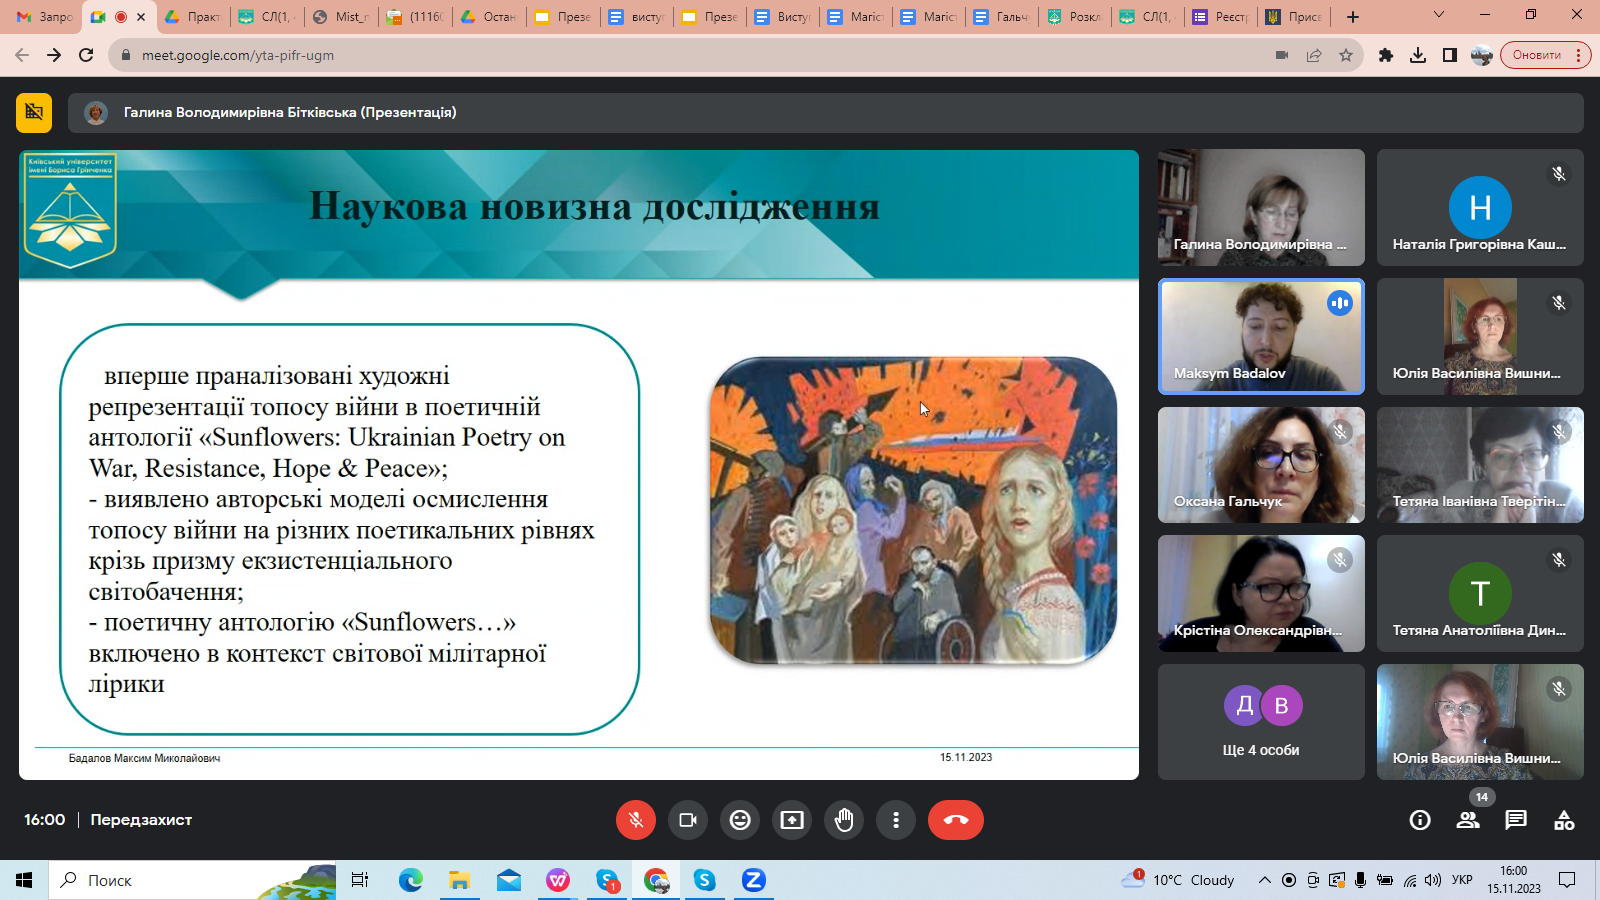
Task: Open the emoji reactions panel
Action: (740, 820)
